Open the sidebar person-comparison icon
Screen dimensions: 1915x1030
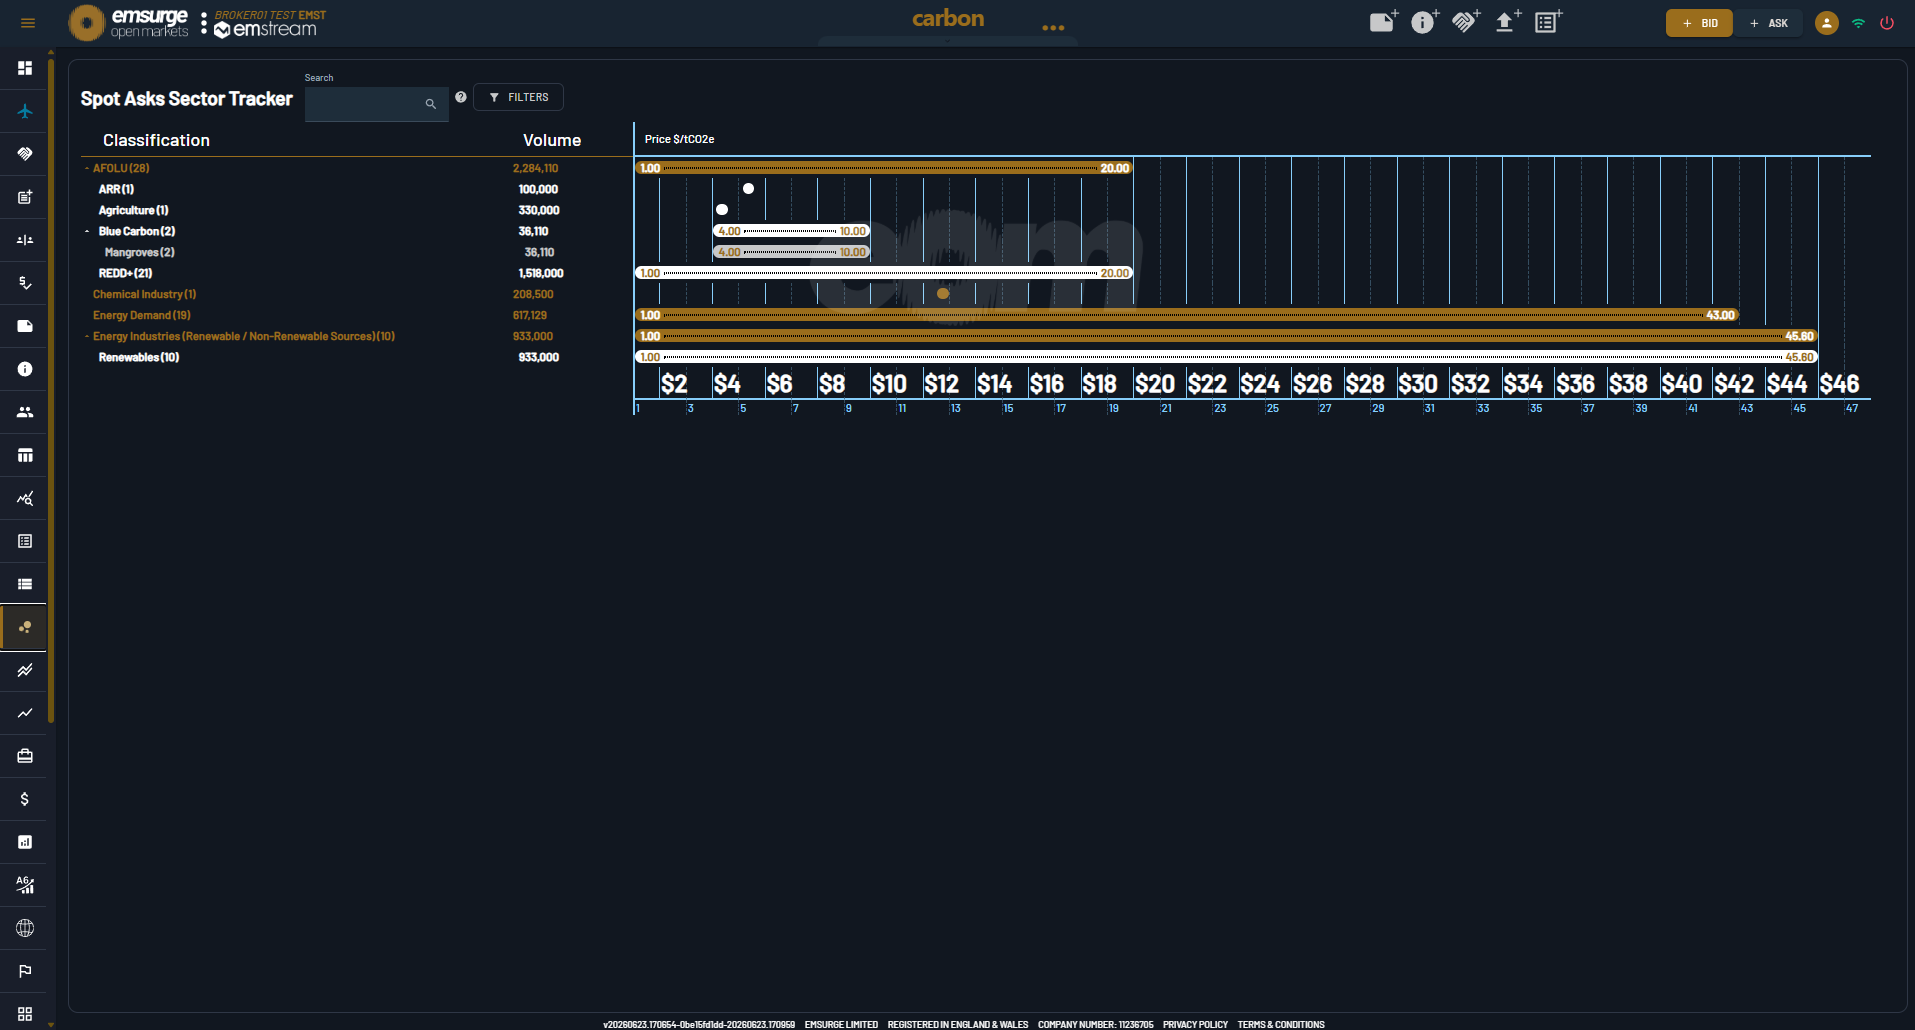click(25, 240)
